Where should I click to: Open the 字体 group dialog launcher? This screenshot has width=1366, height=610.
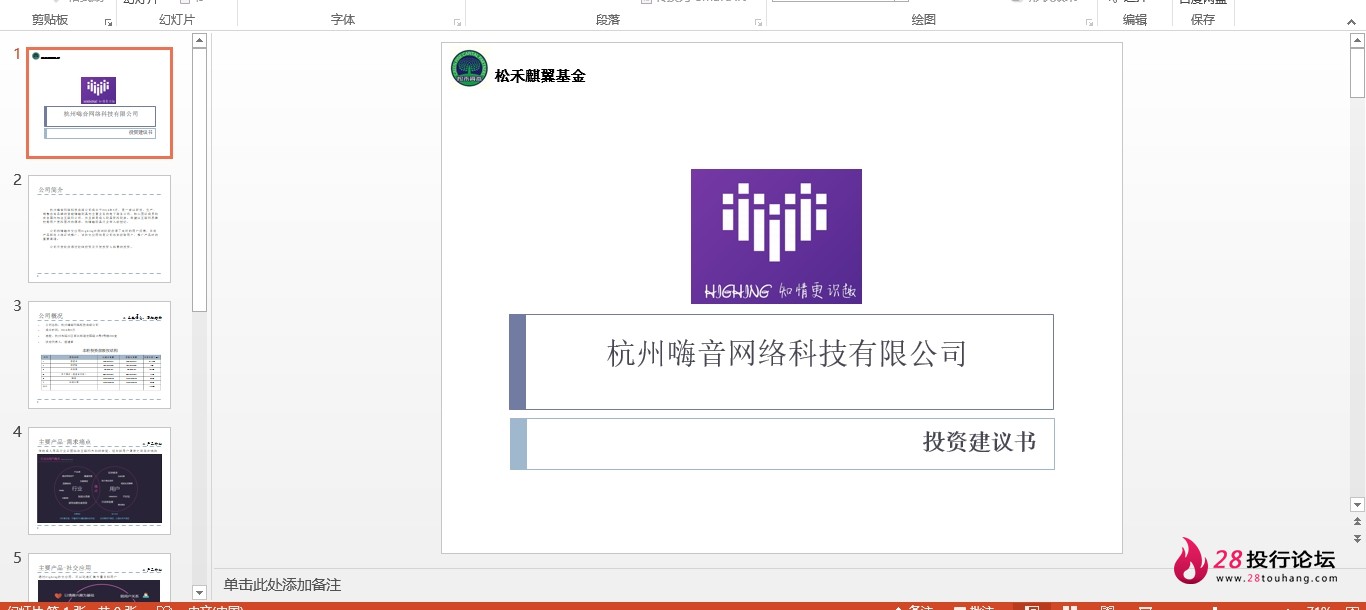(x=457, y=21)
